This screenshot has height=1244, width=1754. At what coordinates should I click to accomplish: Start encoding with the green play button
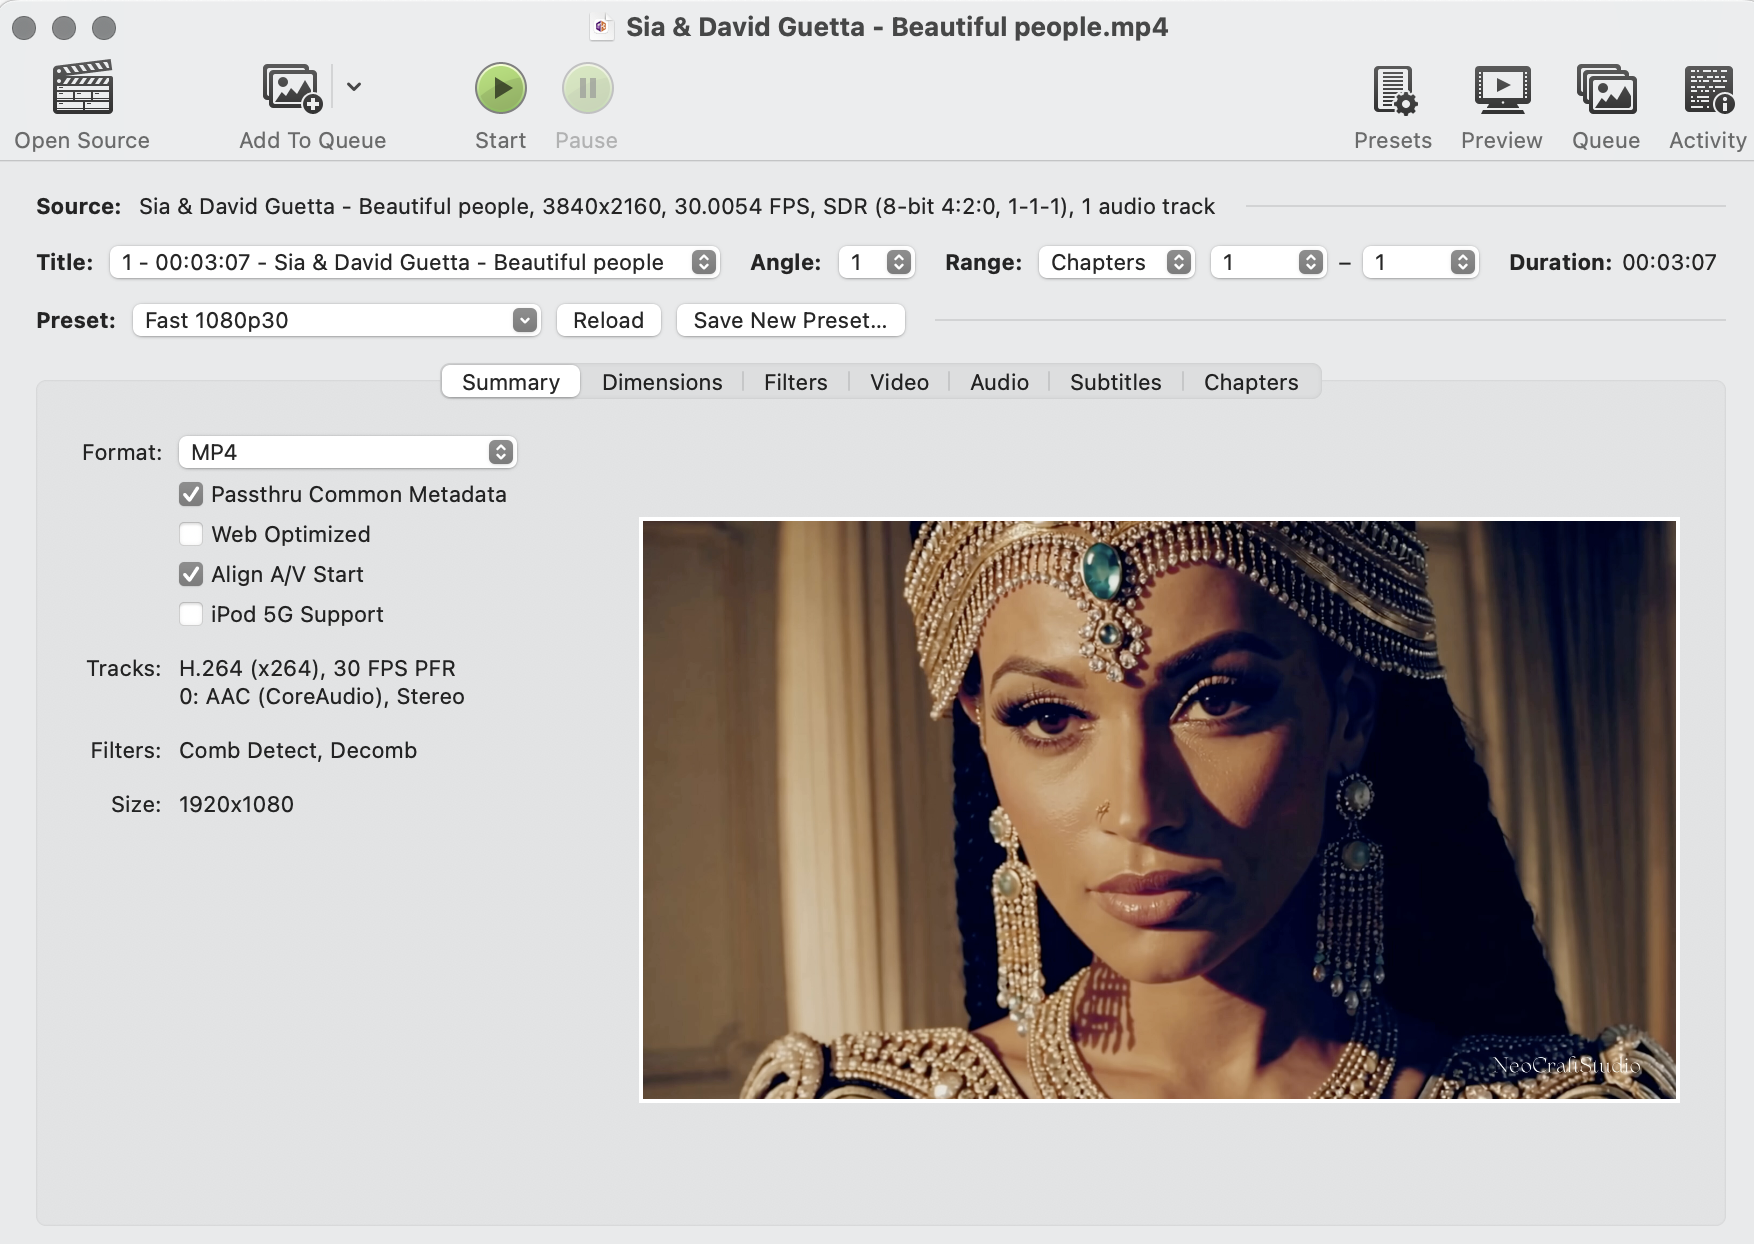pyautogui.click(x=500, y=88)
